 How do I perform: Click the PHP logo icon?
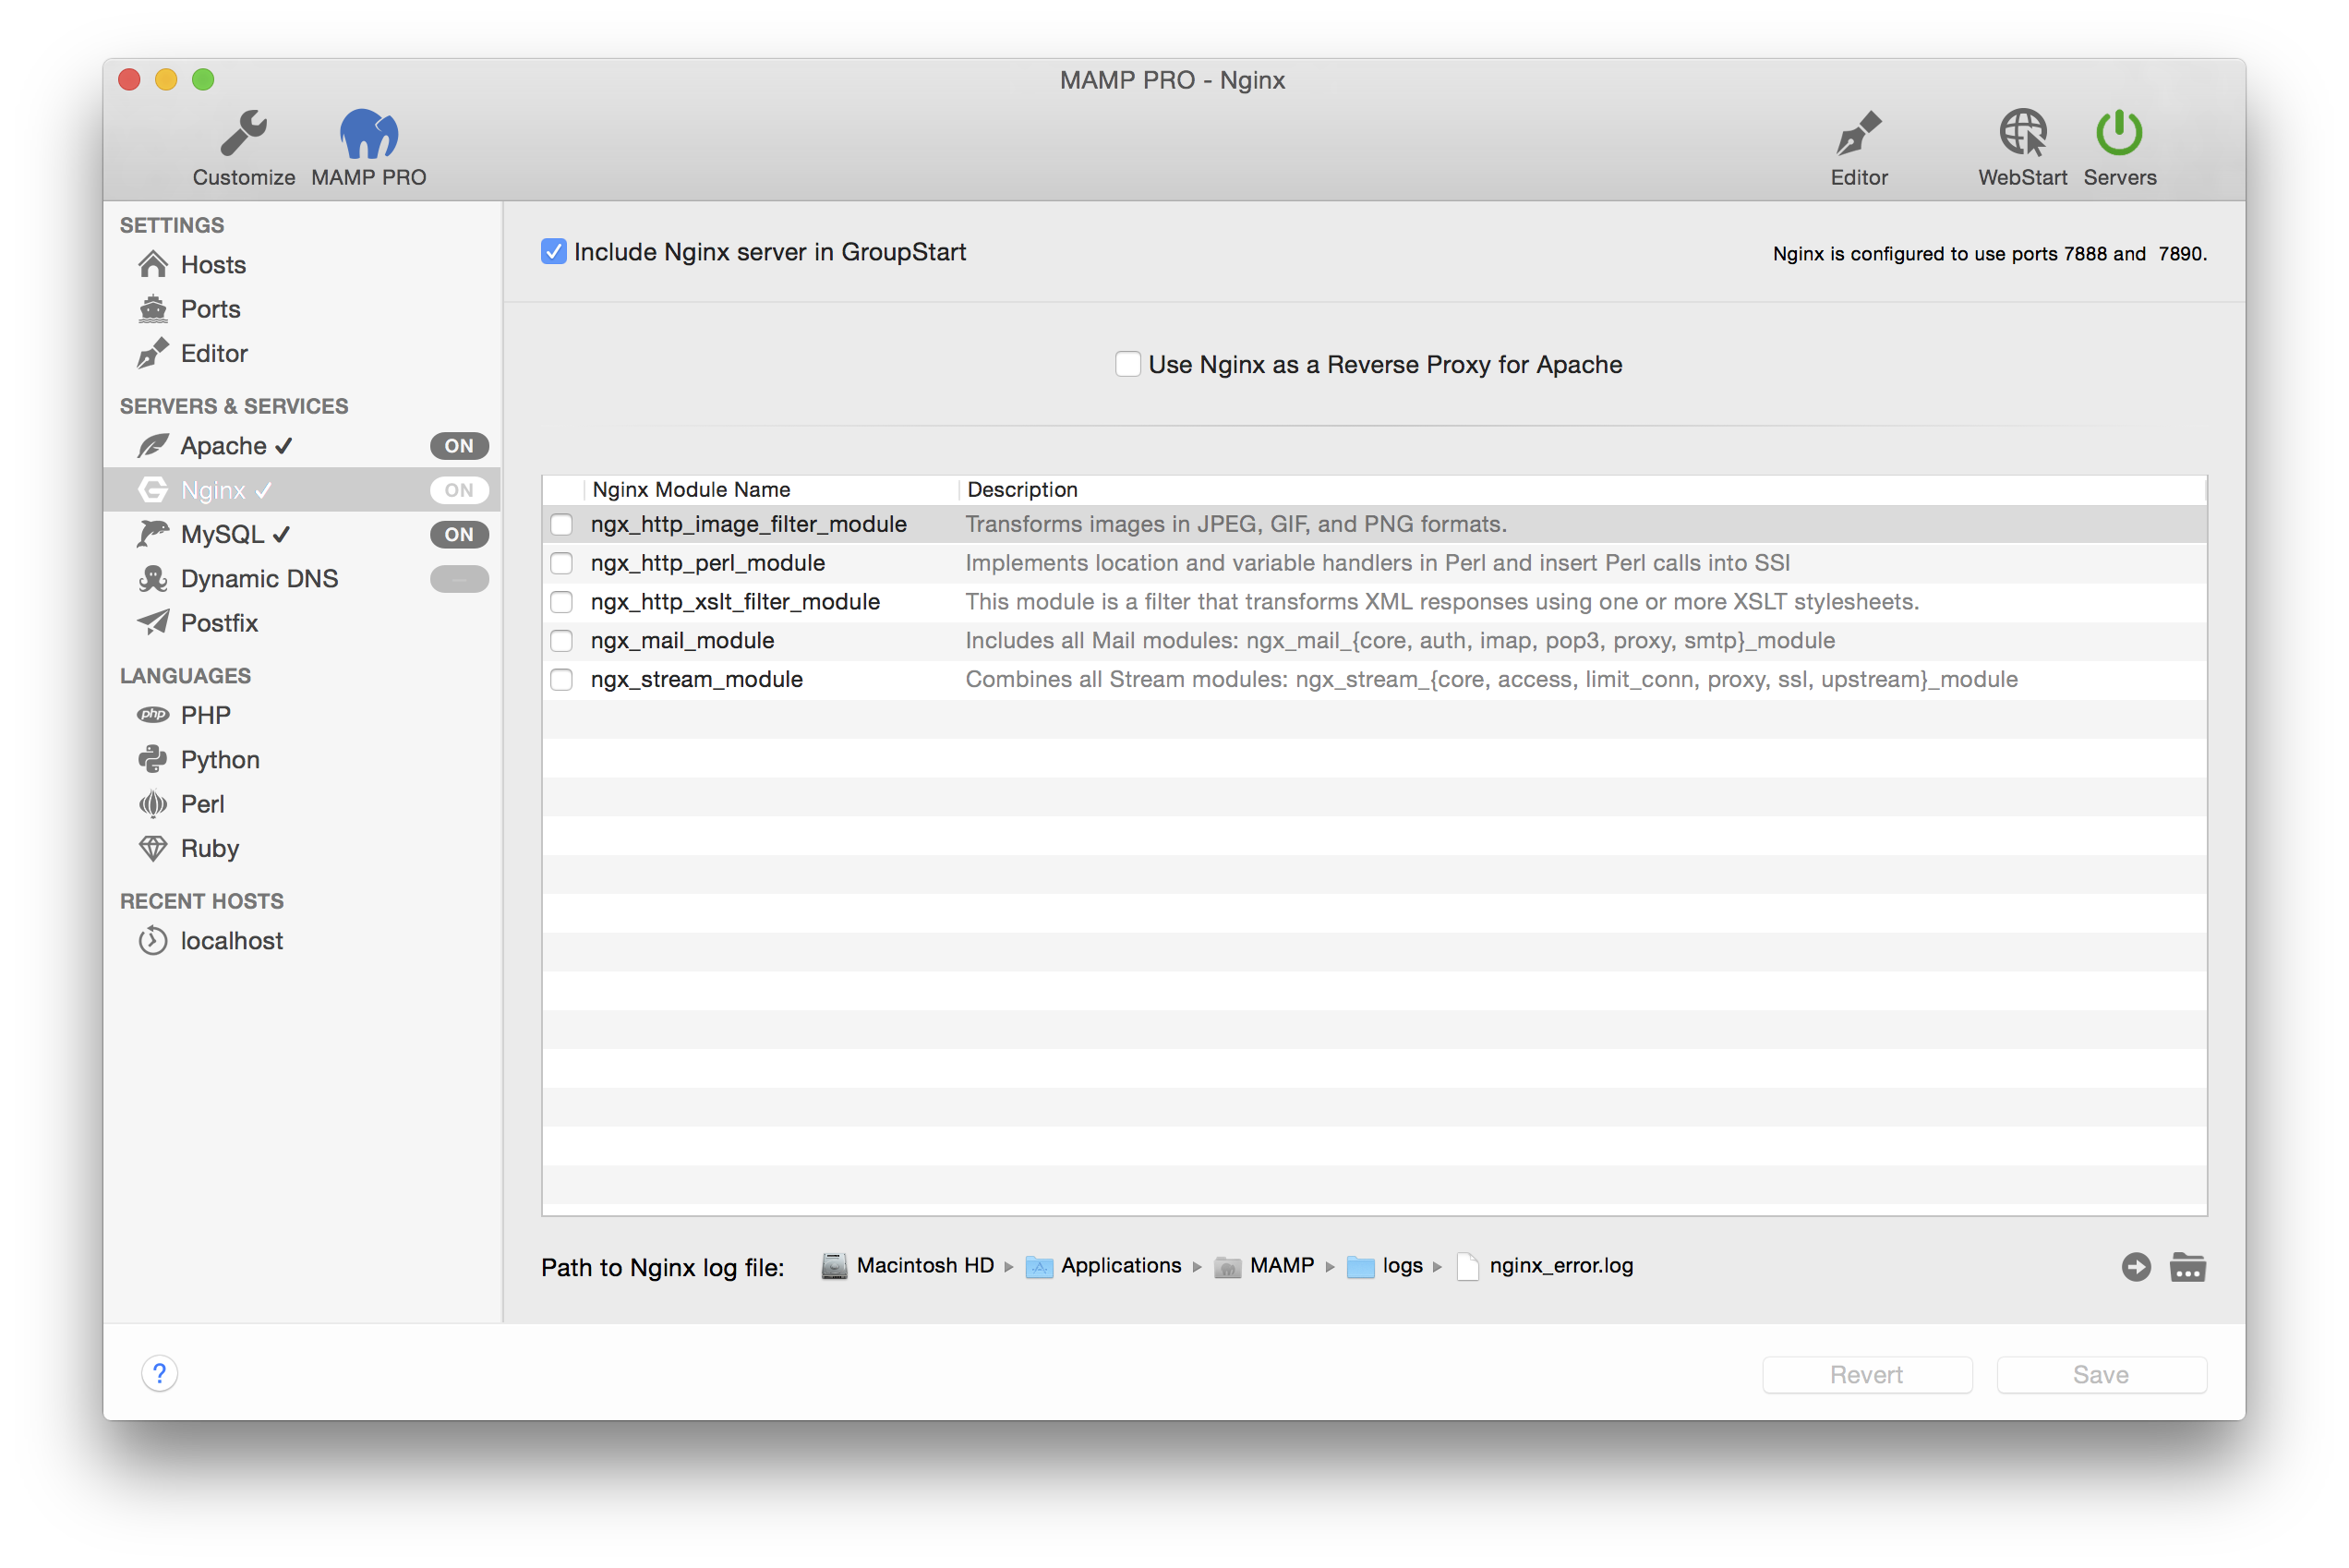click(x=153, y=715)
